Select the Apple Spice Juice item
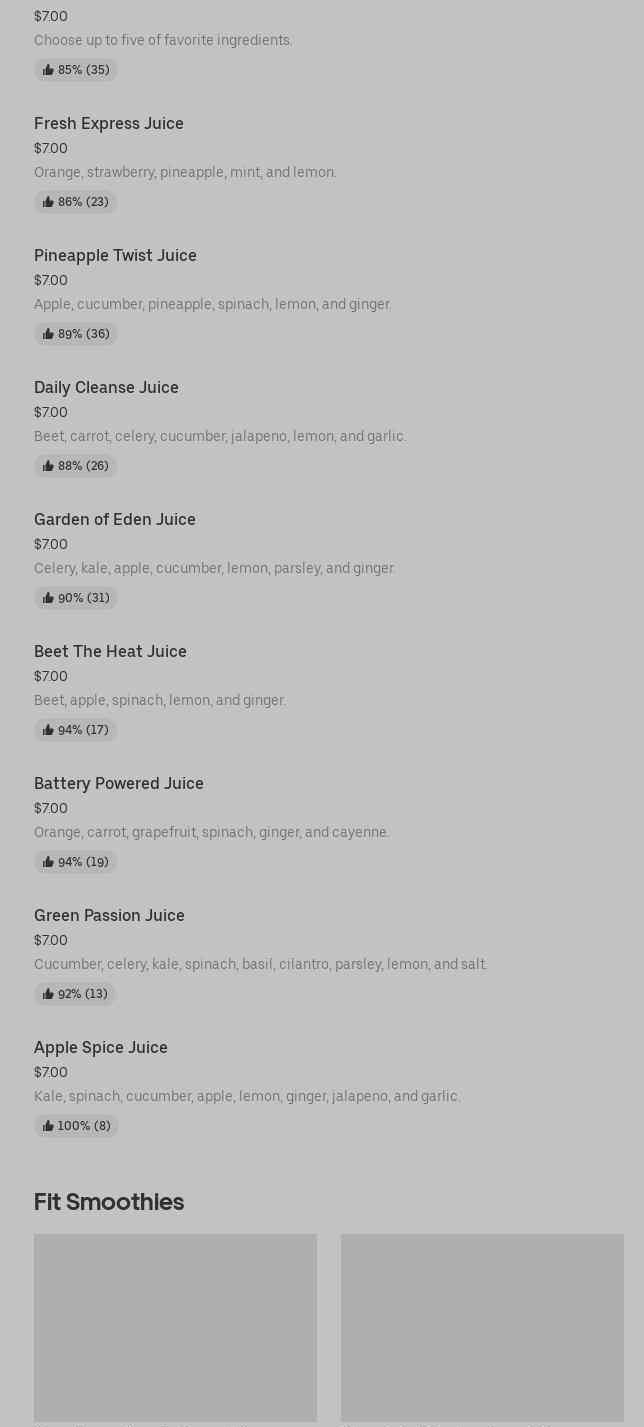 coord(101,1047)
